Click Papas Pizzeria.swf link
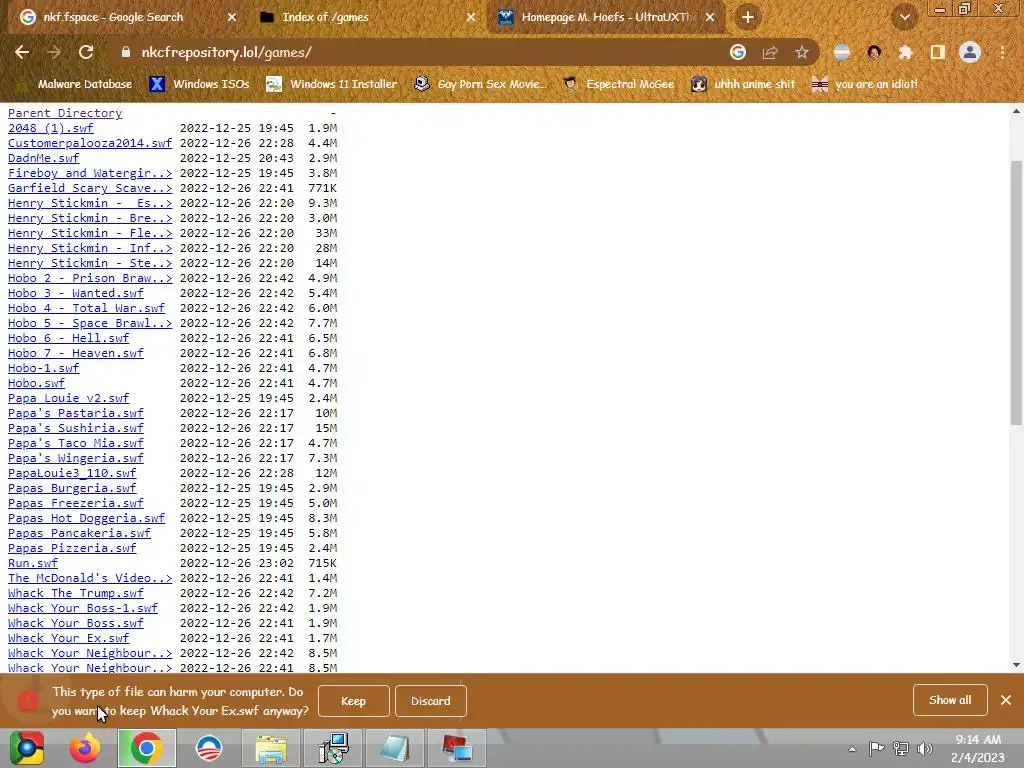1024x768 pixels. pos(72,549)
